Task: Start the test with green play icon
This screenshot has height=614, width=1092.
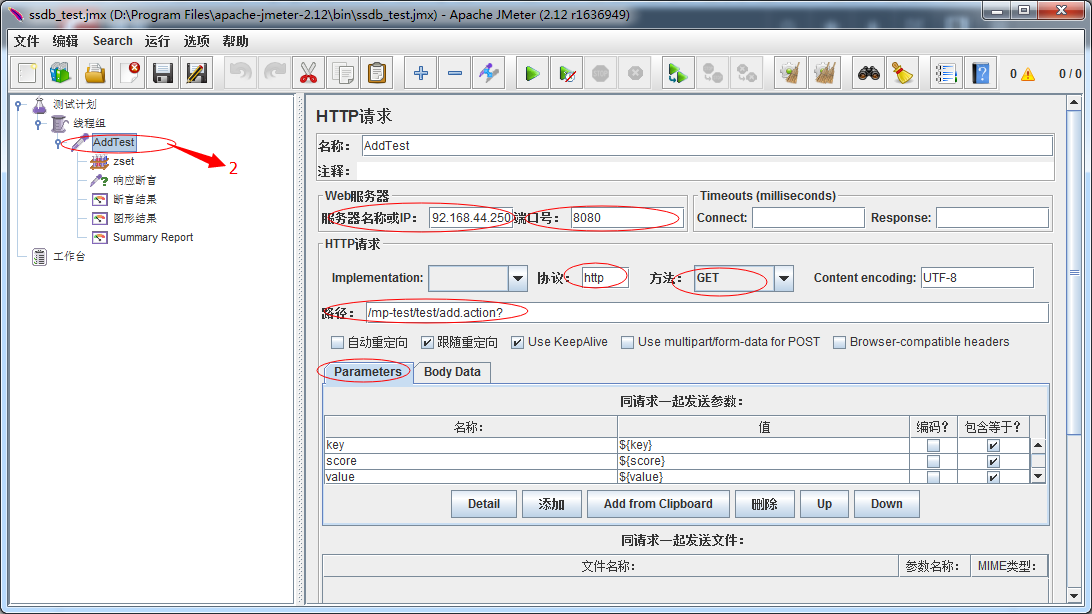Action: tap(533, 72)
